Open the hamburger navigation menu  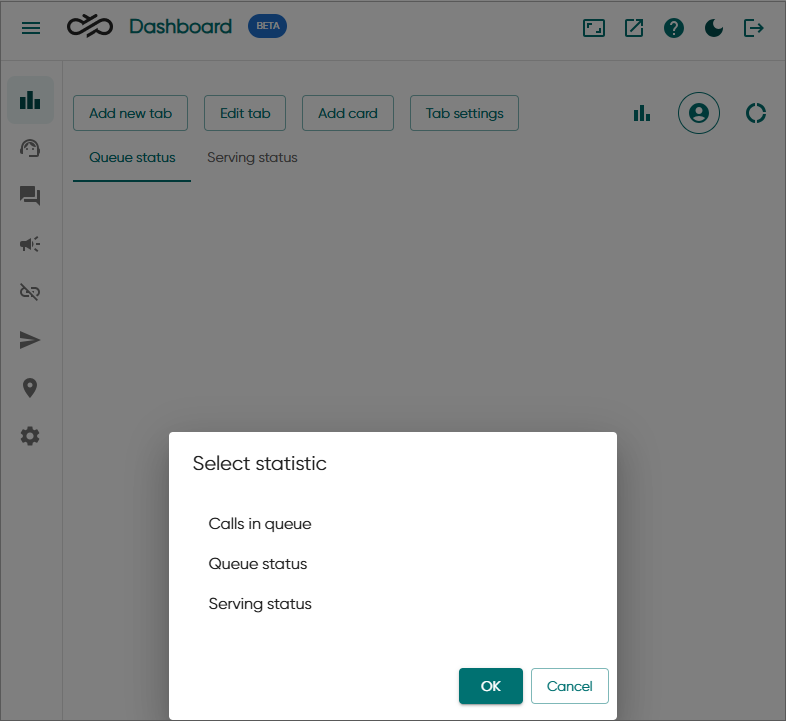[x=31, y=28]
